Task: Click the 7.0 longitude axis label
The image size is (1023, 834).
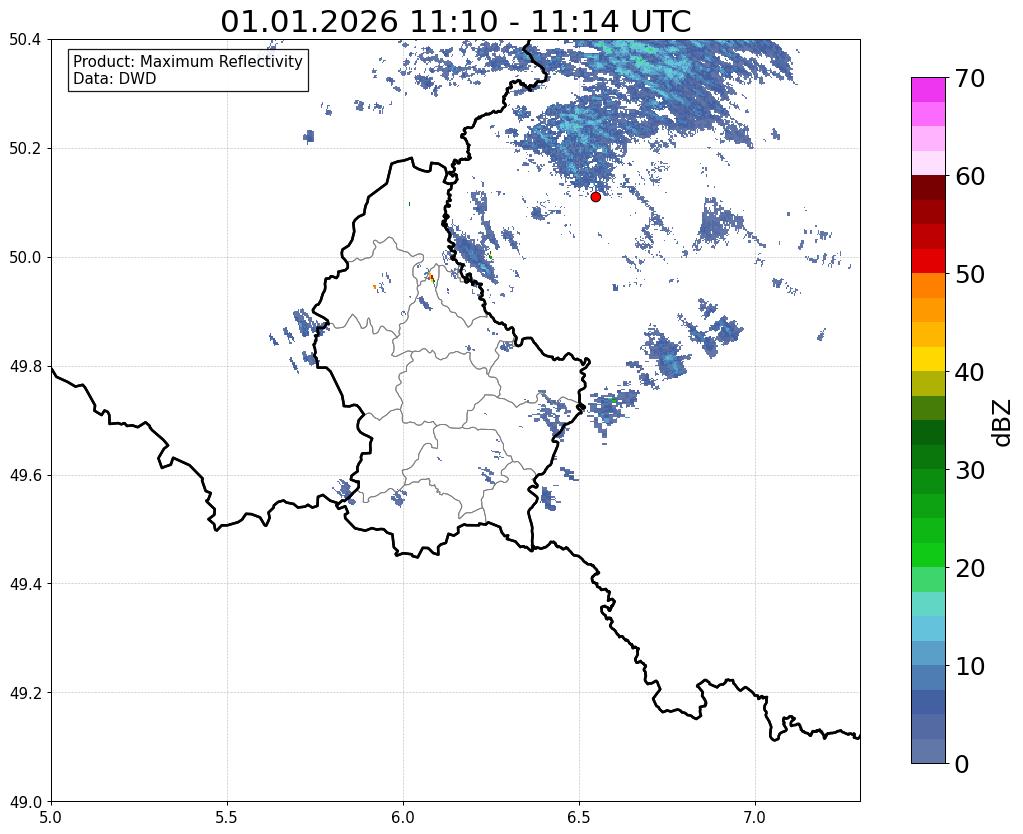Action: click(x=755, y=816)
